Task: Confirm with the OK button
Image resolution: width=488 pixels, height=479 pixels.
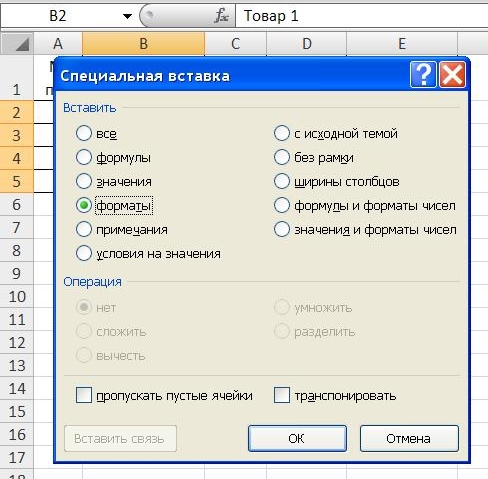Action: pyautogui.click(x=297, y=439)
